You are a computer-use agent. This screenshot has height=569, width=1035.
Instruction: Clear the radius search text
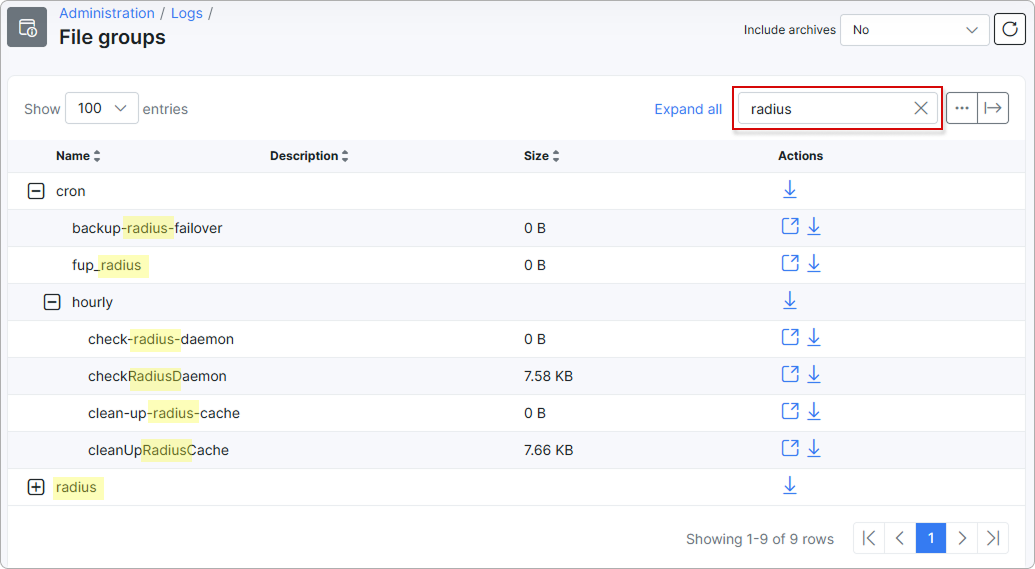click(921, 108)
